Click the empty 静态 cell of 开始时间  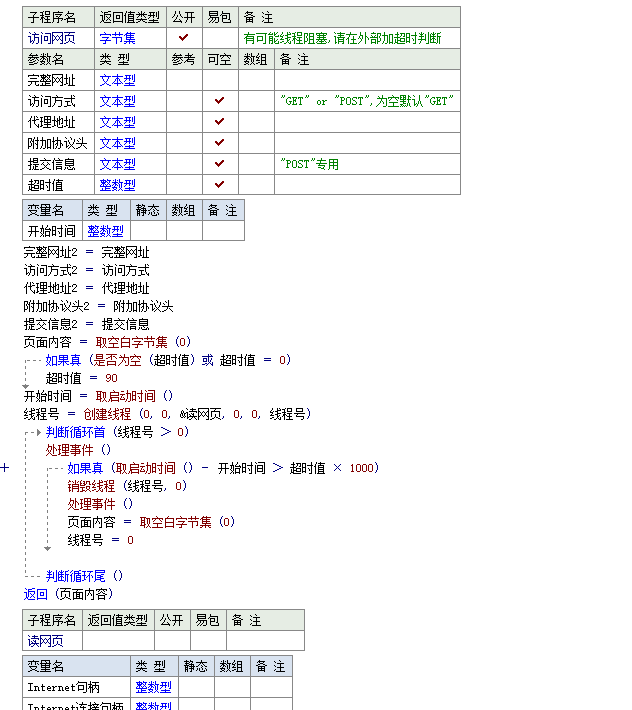148,231
